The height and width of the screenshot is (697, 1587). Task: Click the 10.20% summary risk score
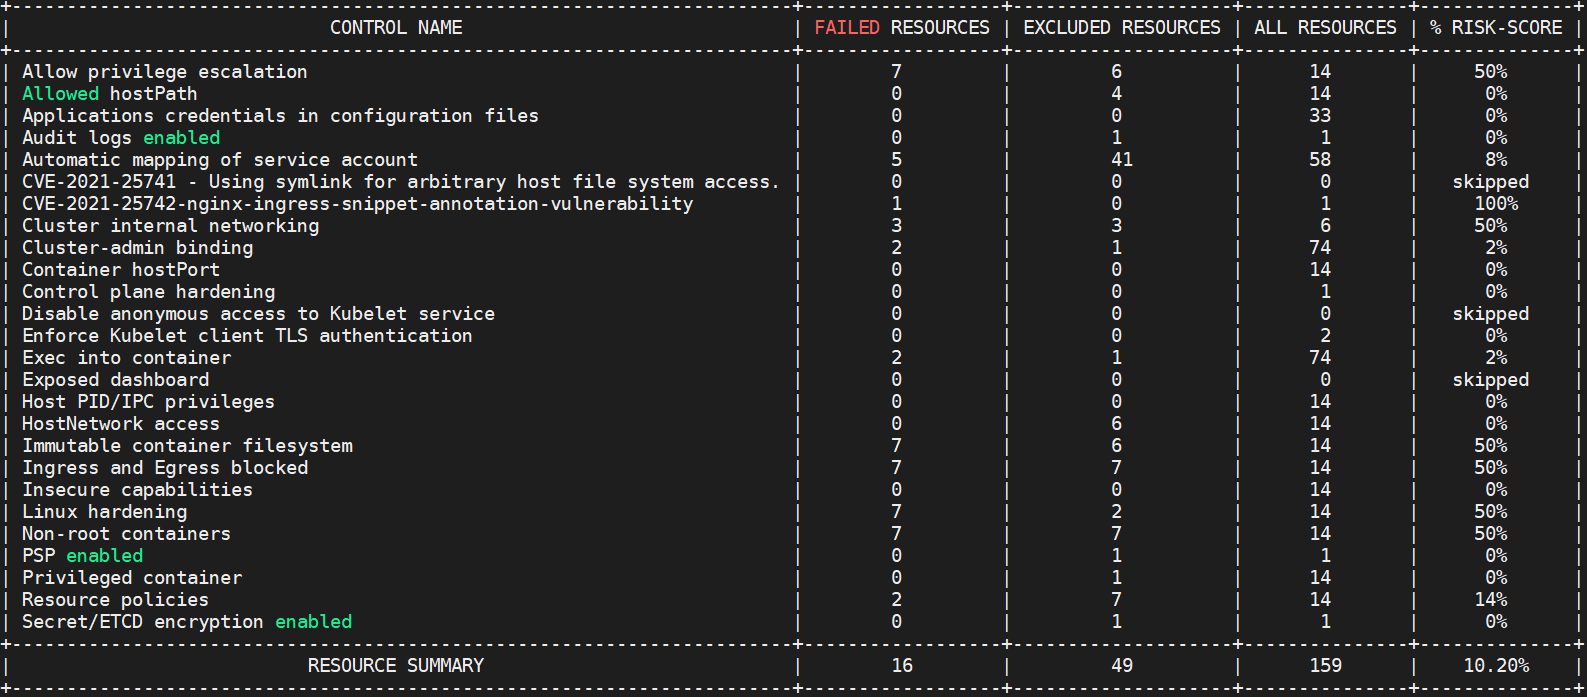(x=1496, y=666)
